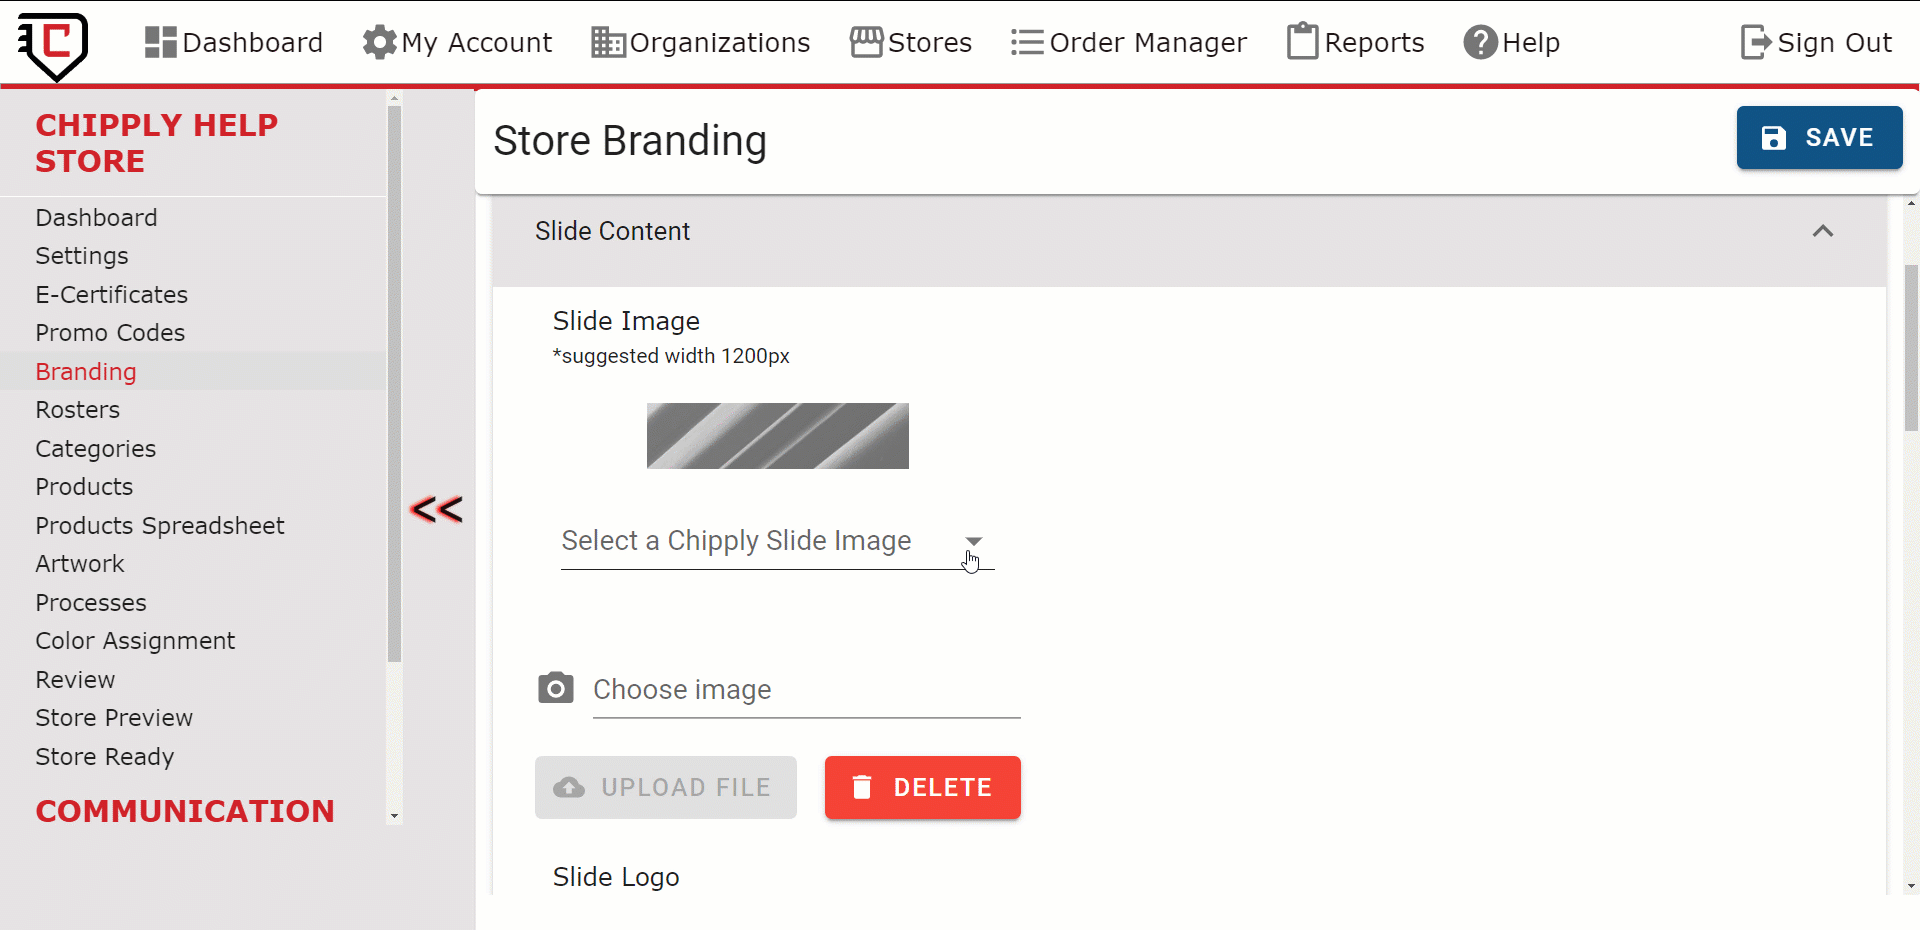Open Rosters in the sidebar
This screenshot has height=930, width=1920.
tap(78, 410)
